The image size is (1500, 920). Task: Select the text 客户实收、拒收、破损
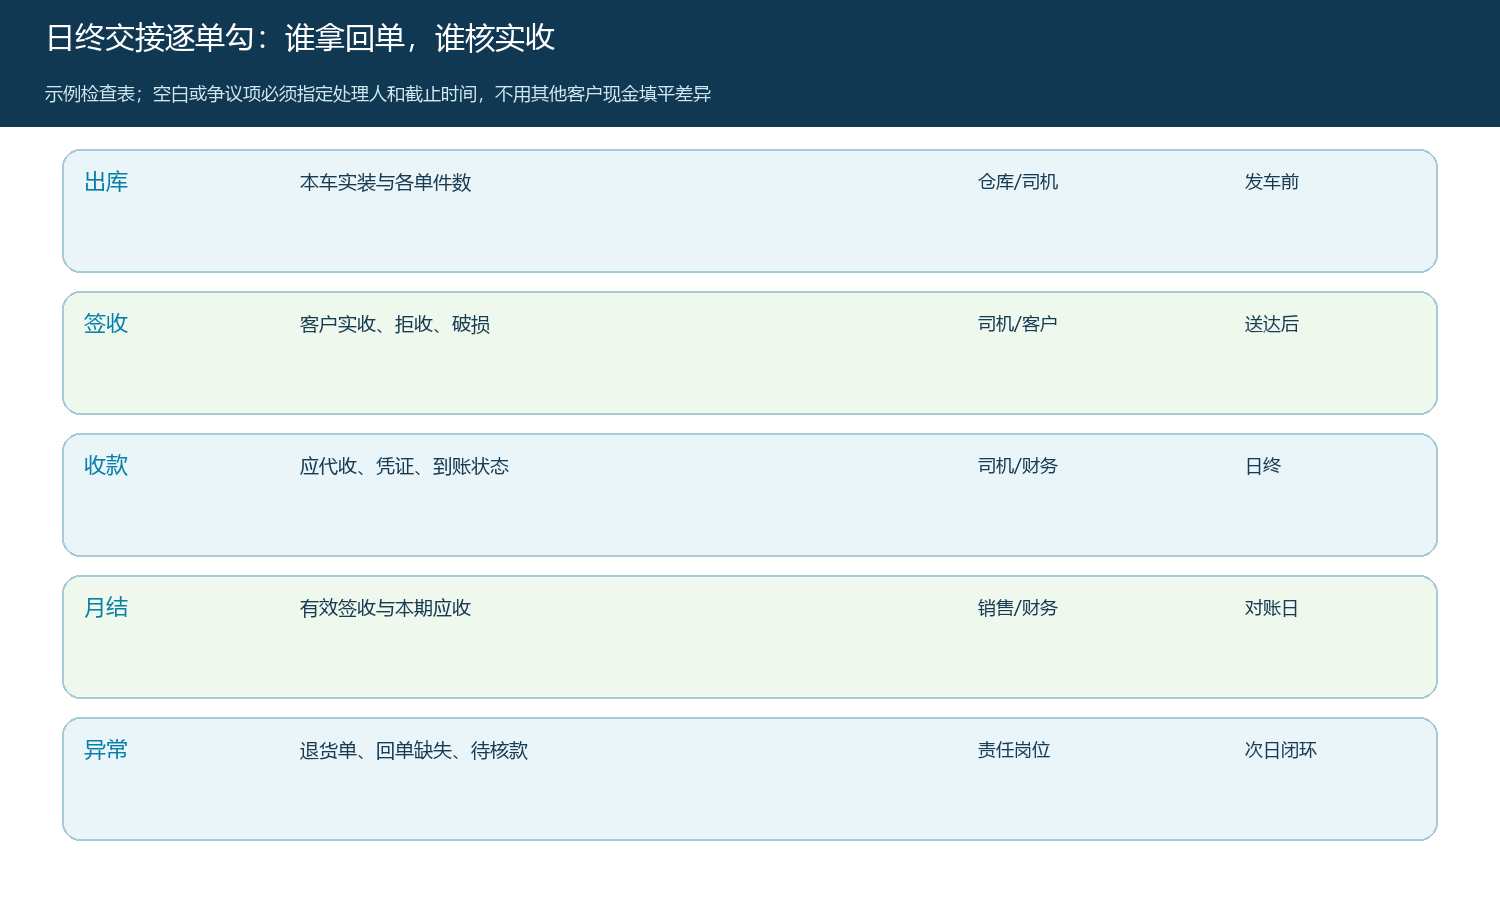click(x=395, y=324)
